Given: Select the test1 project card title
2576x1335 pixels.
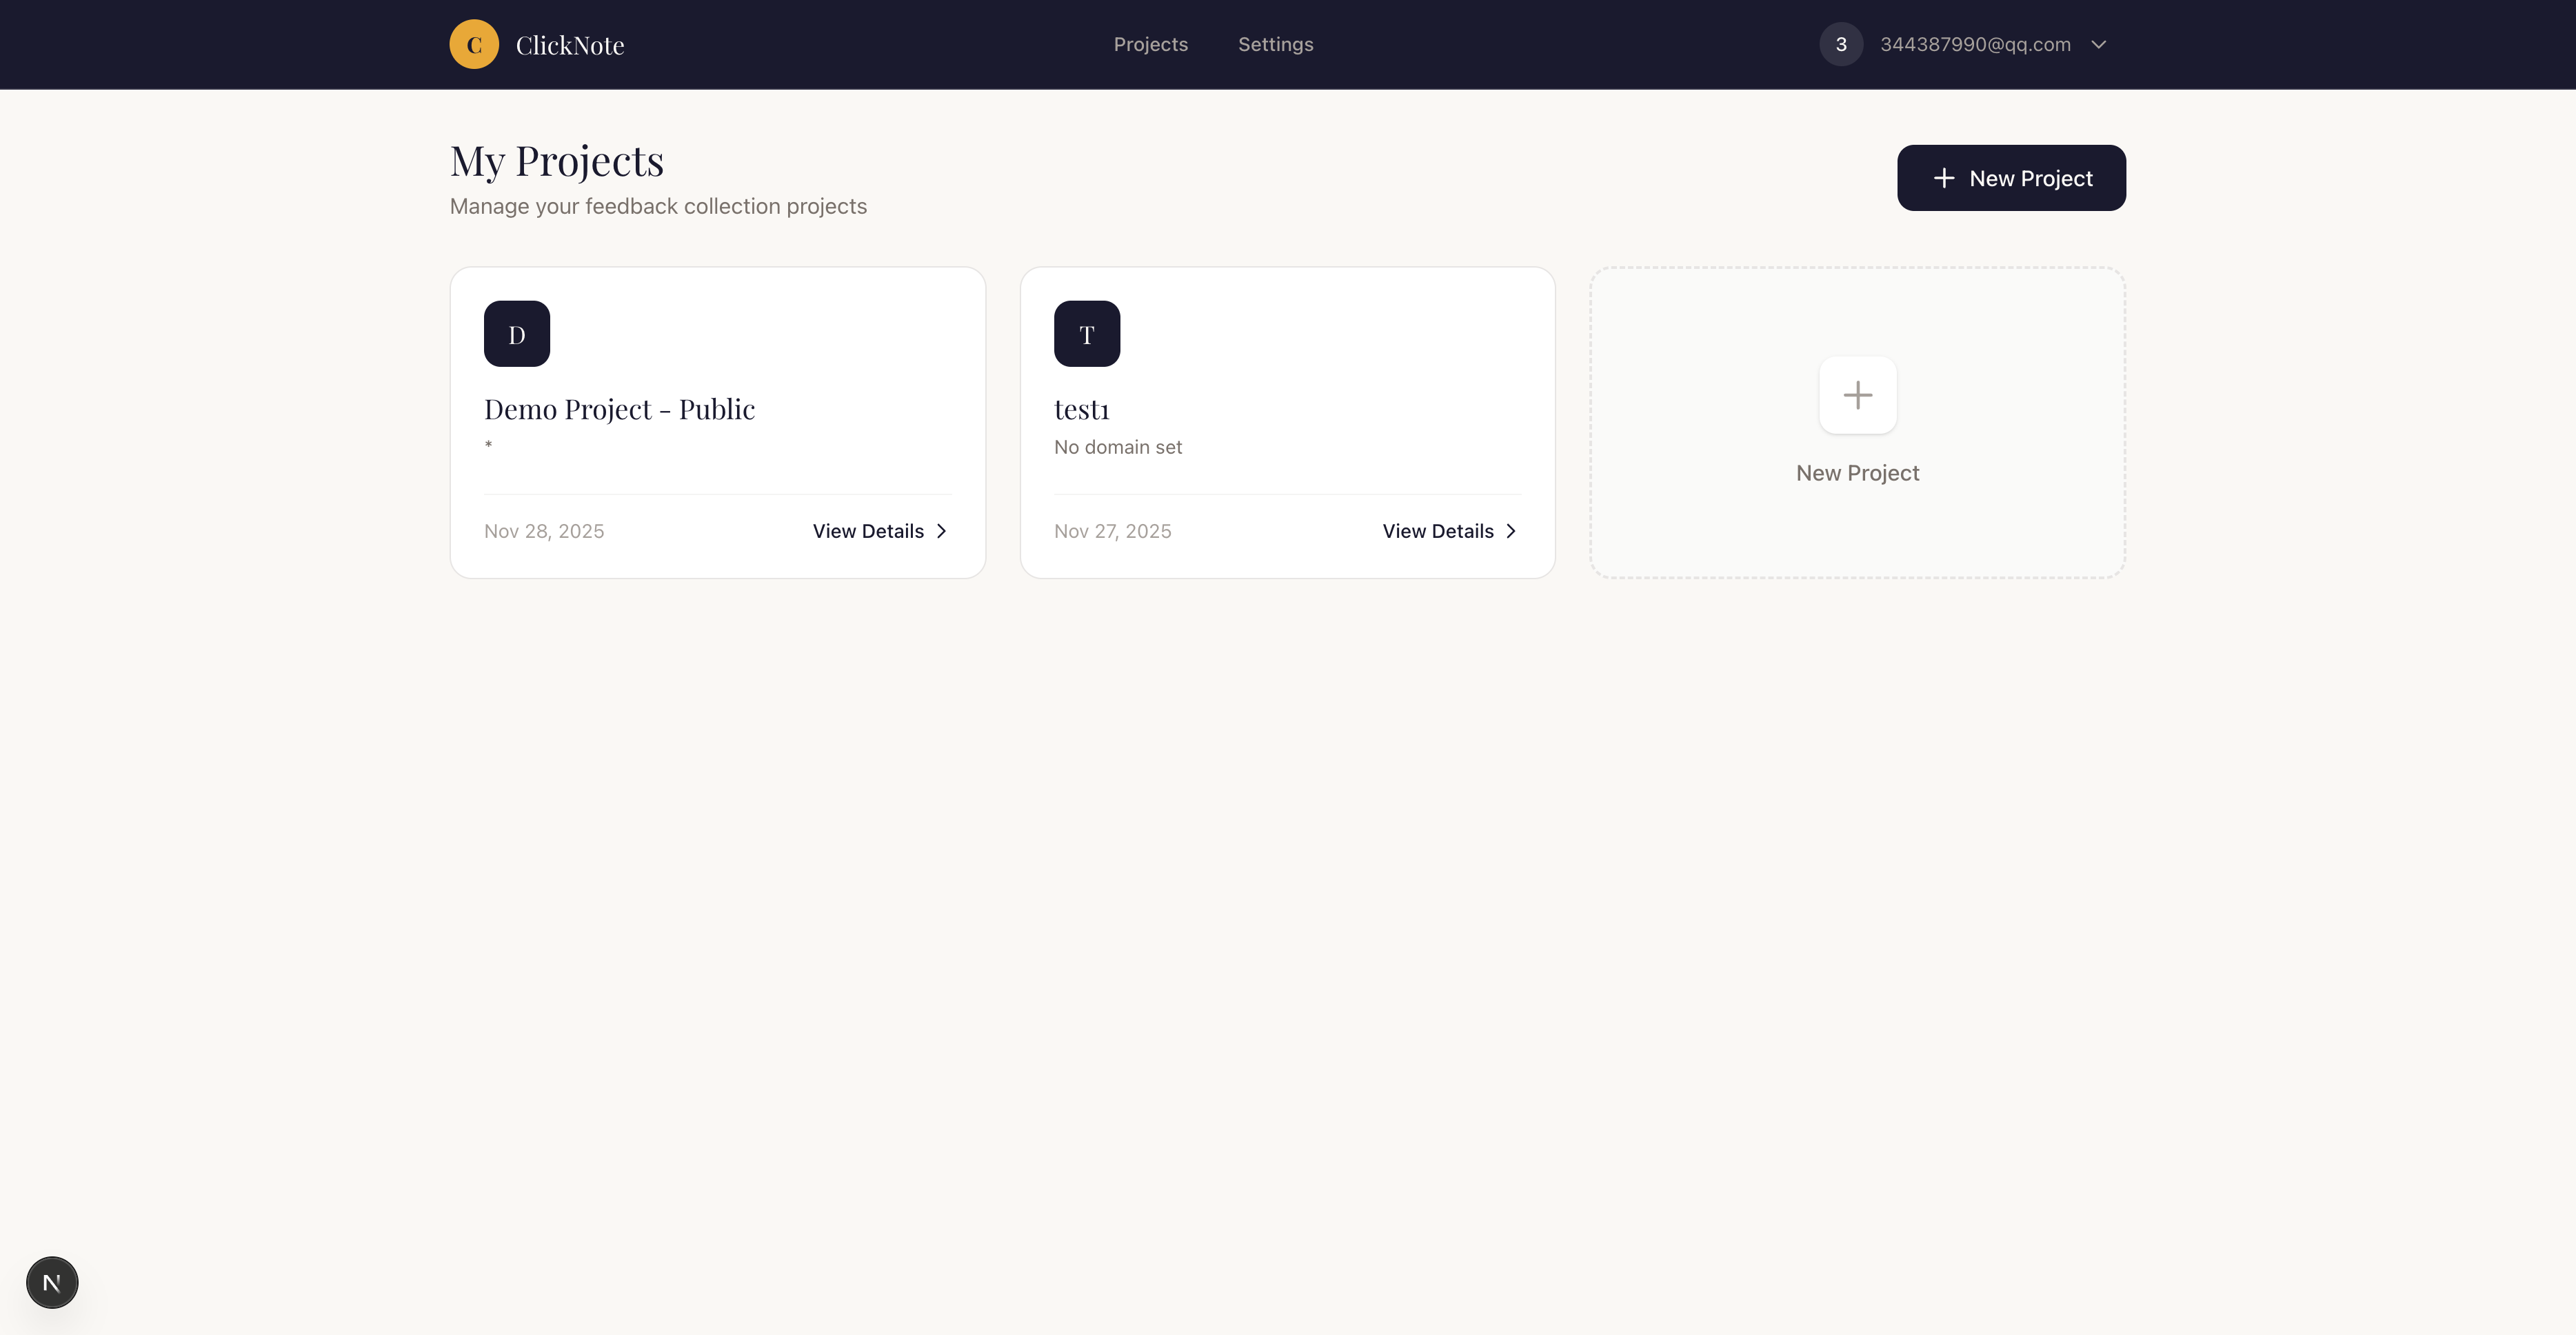Looking at the screenshot, I should 1081,410.
